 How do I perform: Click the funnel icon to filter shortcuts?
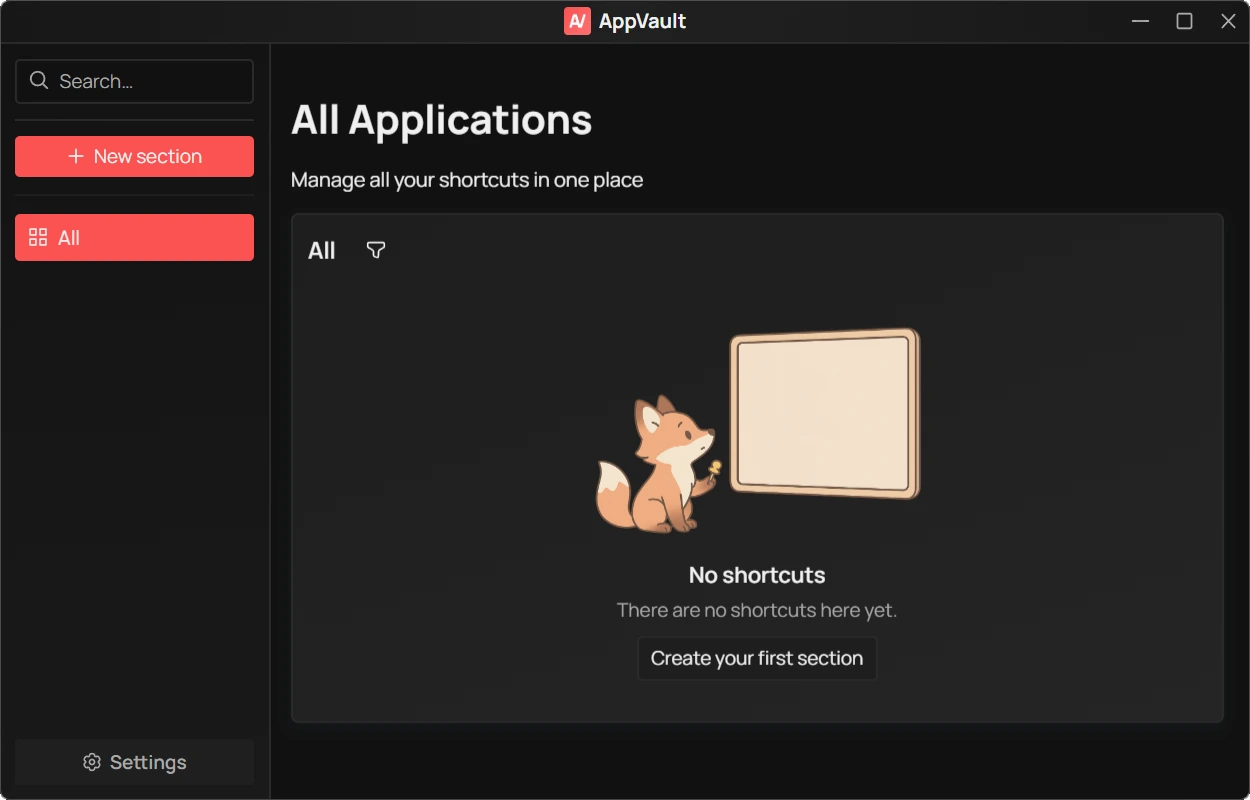click(375, 250)
